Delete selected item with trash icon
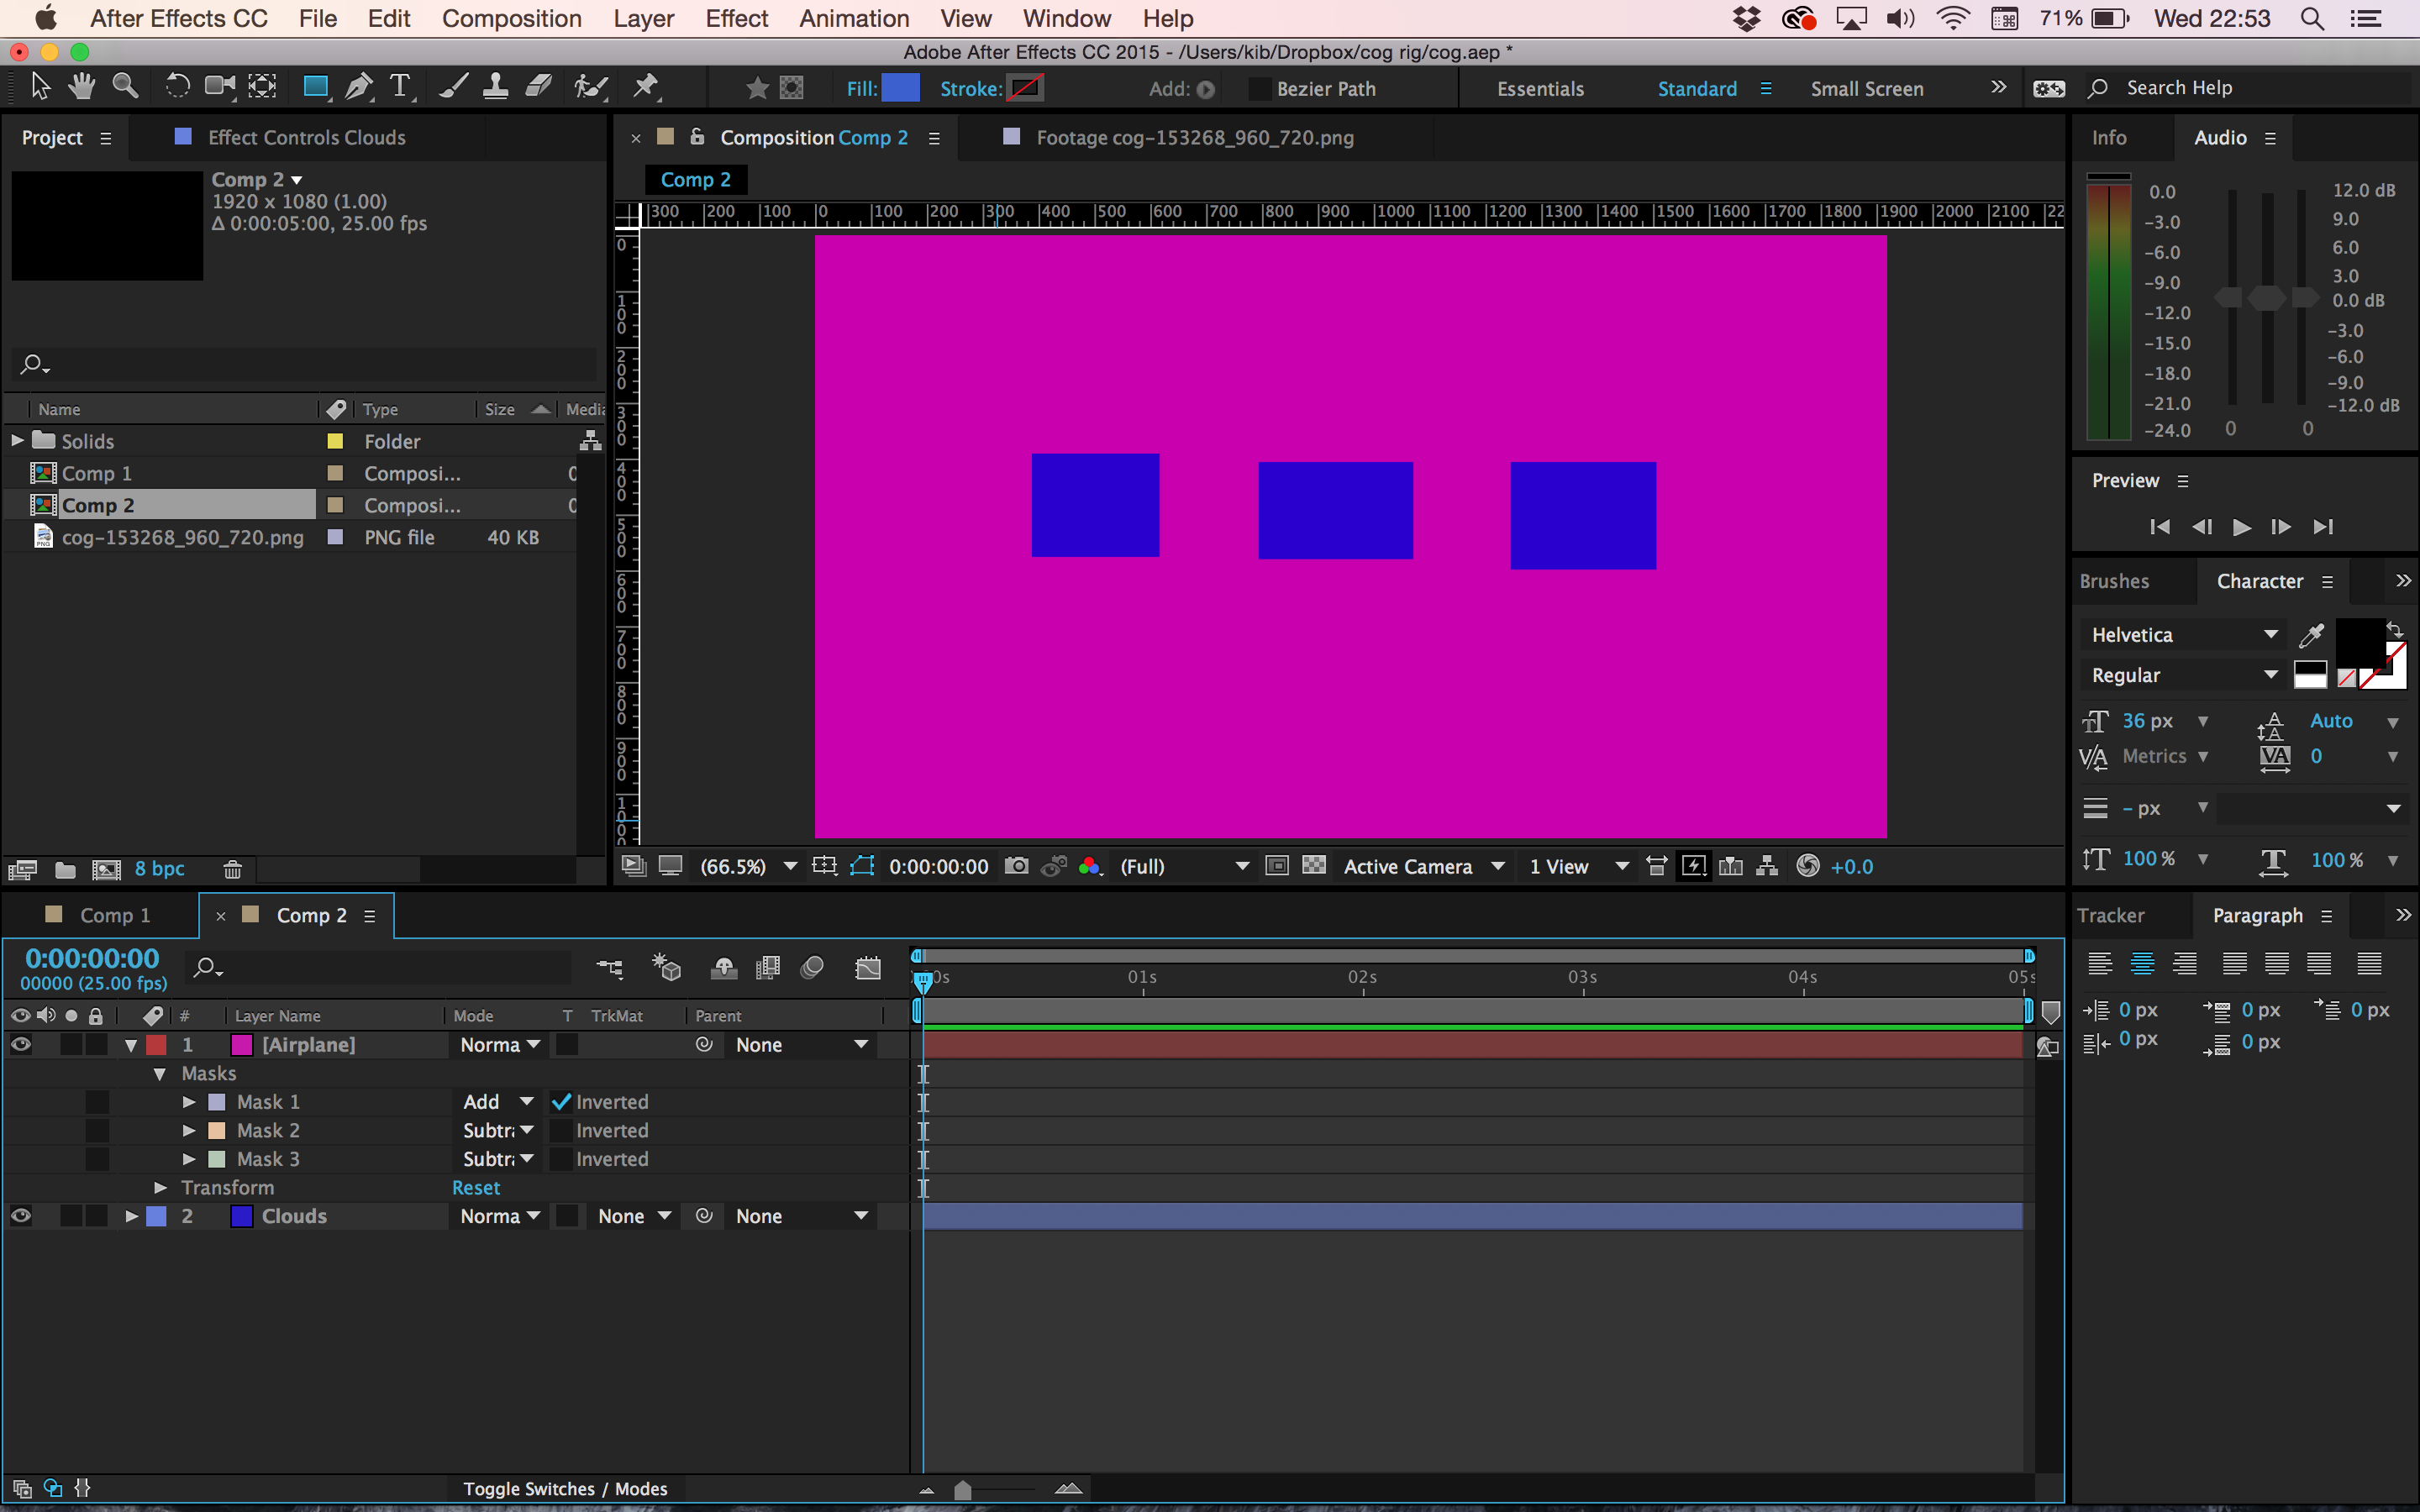 coord(232,869)
